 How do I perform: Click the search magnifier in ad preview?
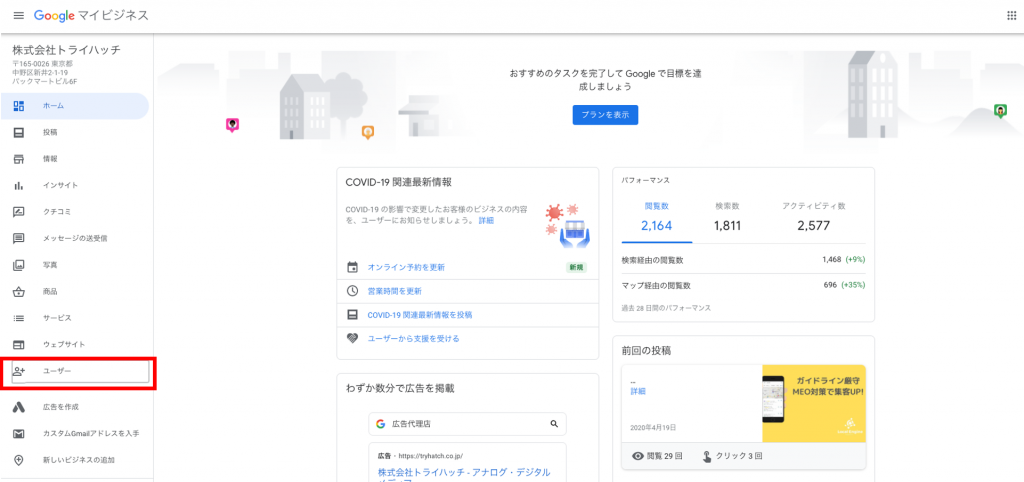(554, 424)
